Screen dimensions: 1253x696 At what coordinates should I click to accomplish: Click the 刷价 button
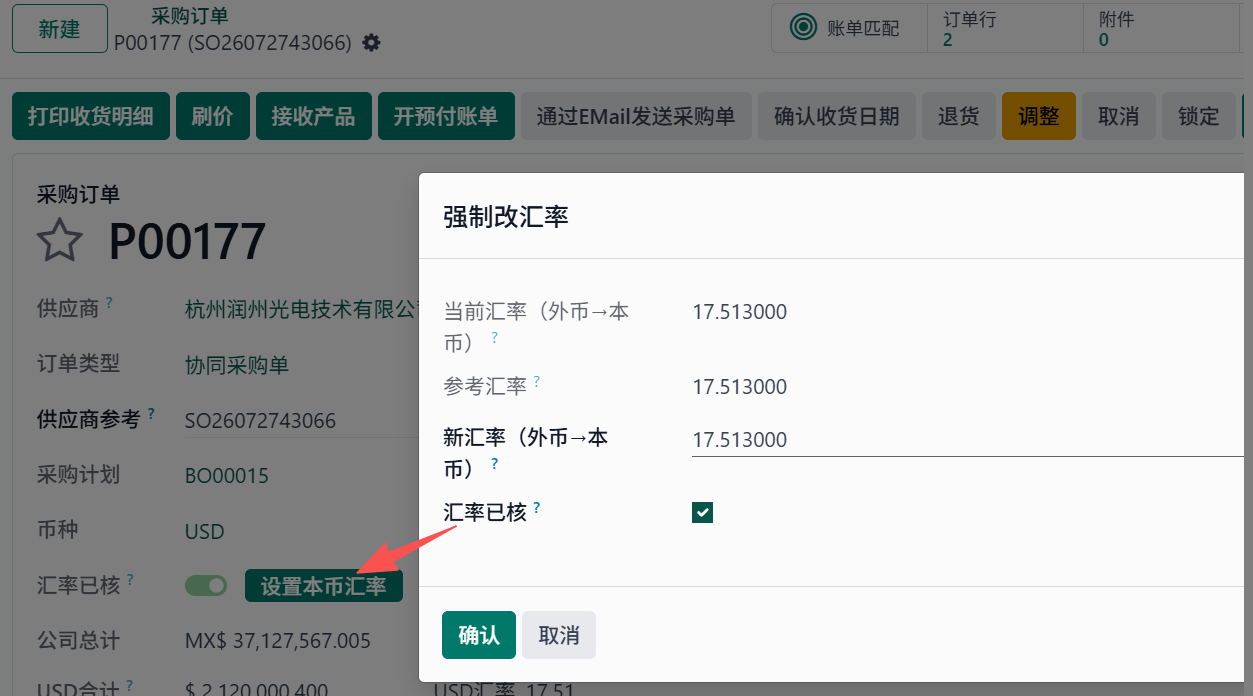pos(212,116)
